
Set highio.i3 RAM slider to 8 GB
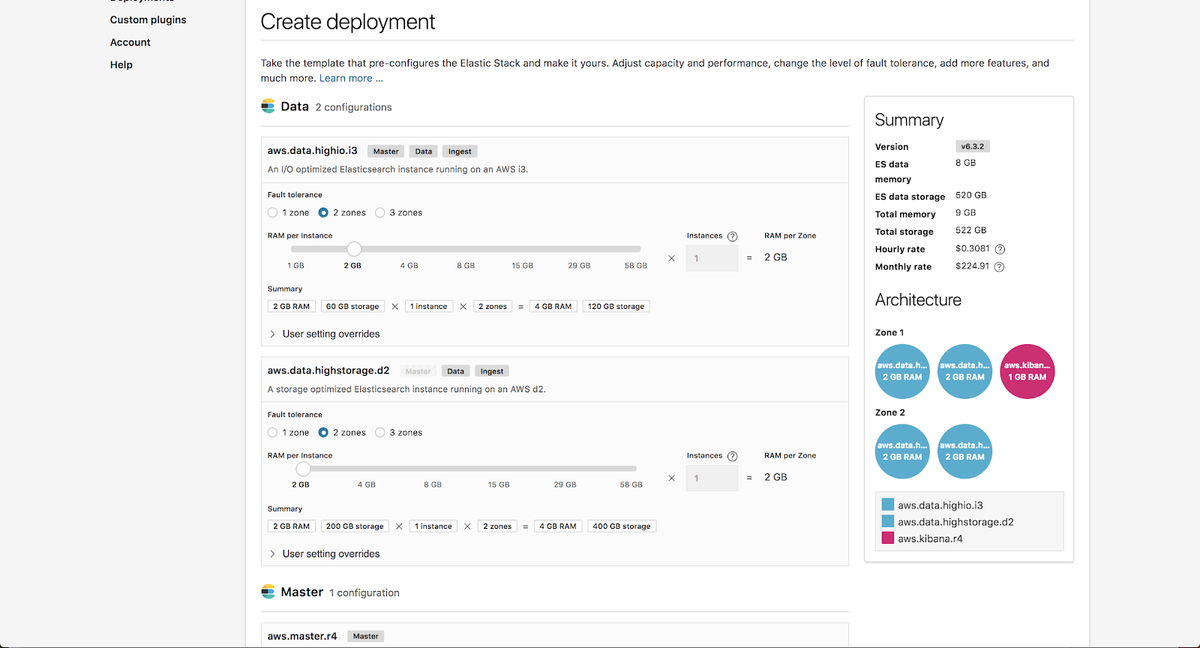coord(465,266)
